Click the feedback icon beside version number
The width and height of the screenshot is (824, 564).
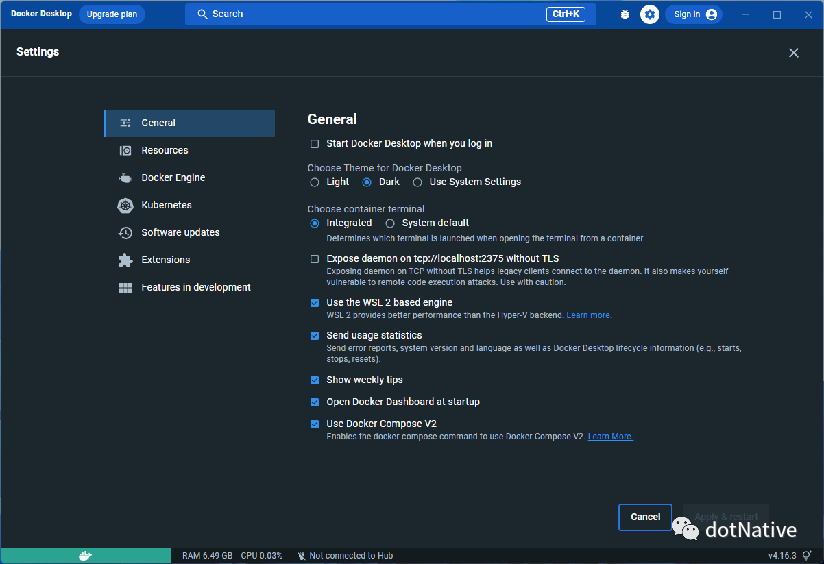807,556
